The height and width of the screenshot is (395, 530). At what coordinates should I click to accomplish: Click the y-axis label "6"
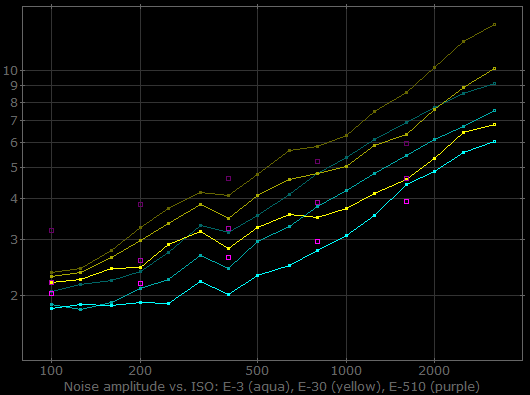click(x=14, y=142)
